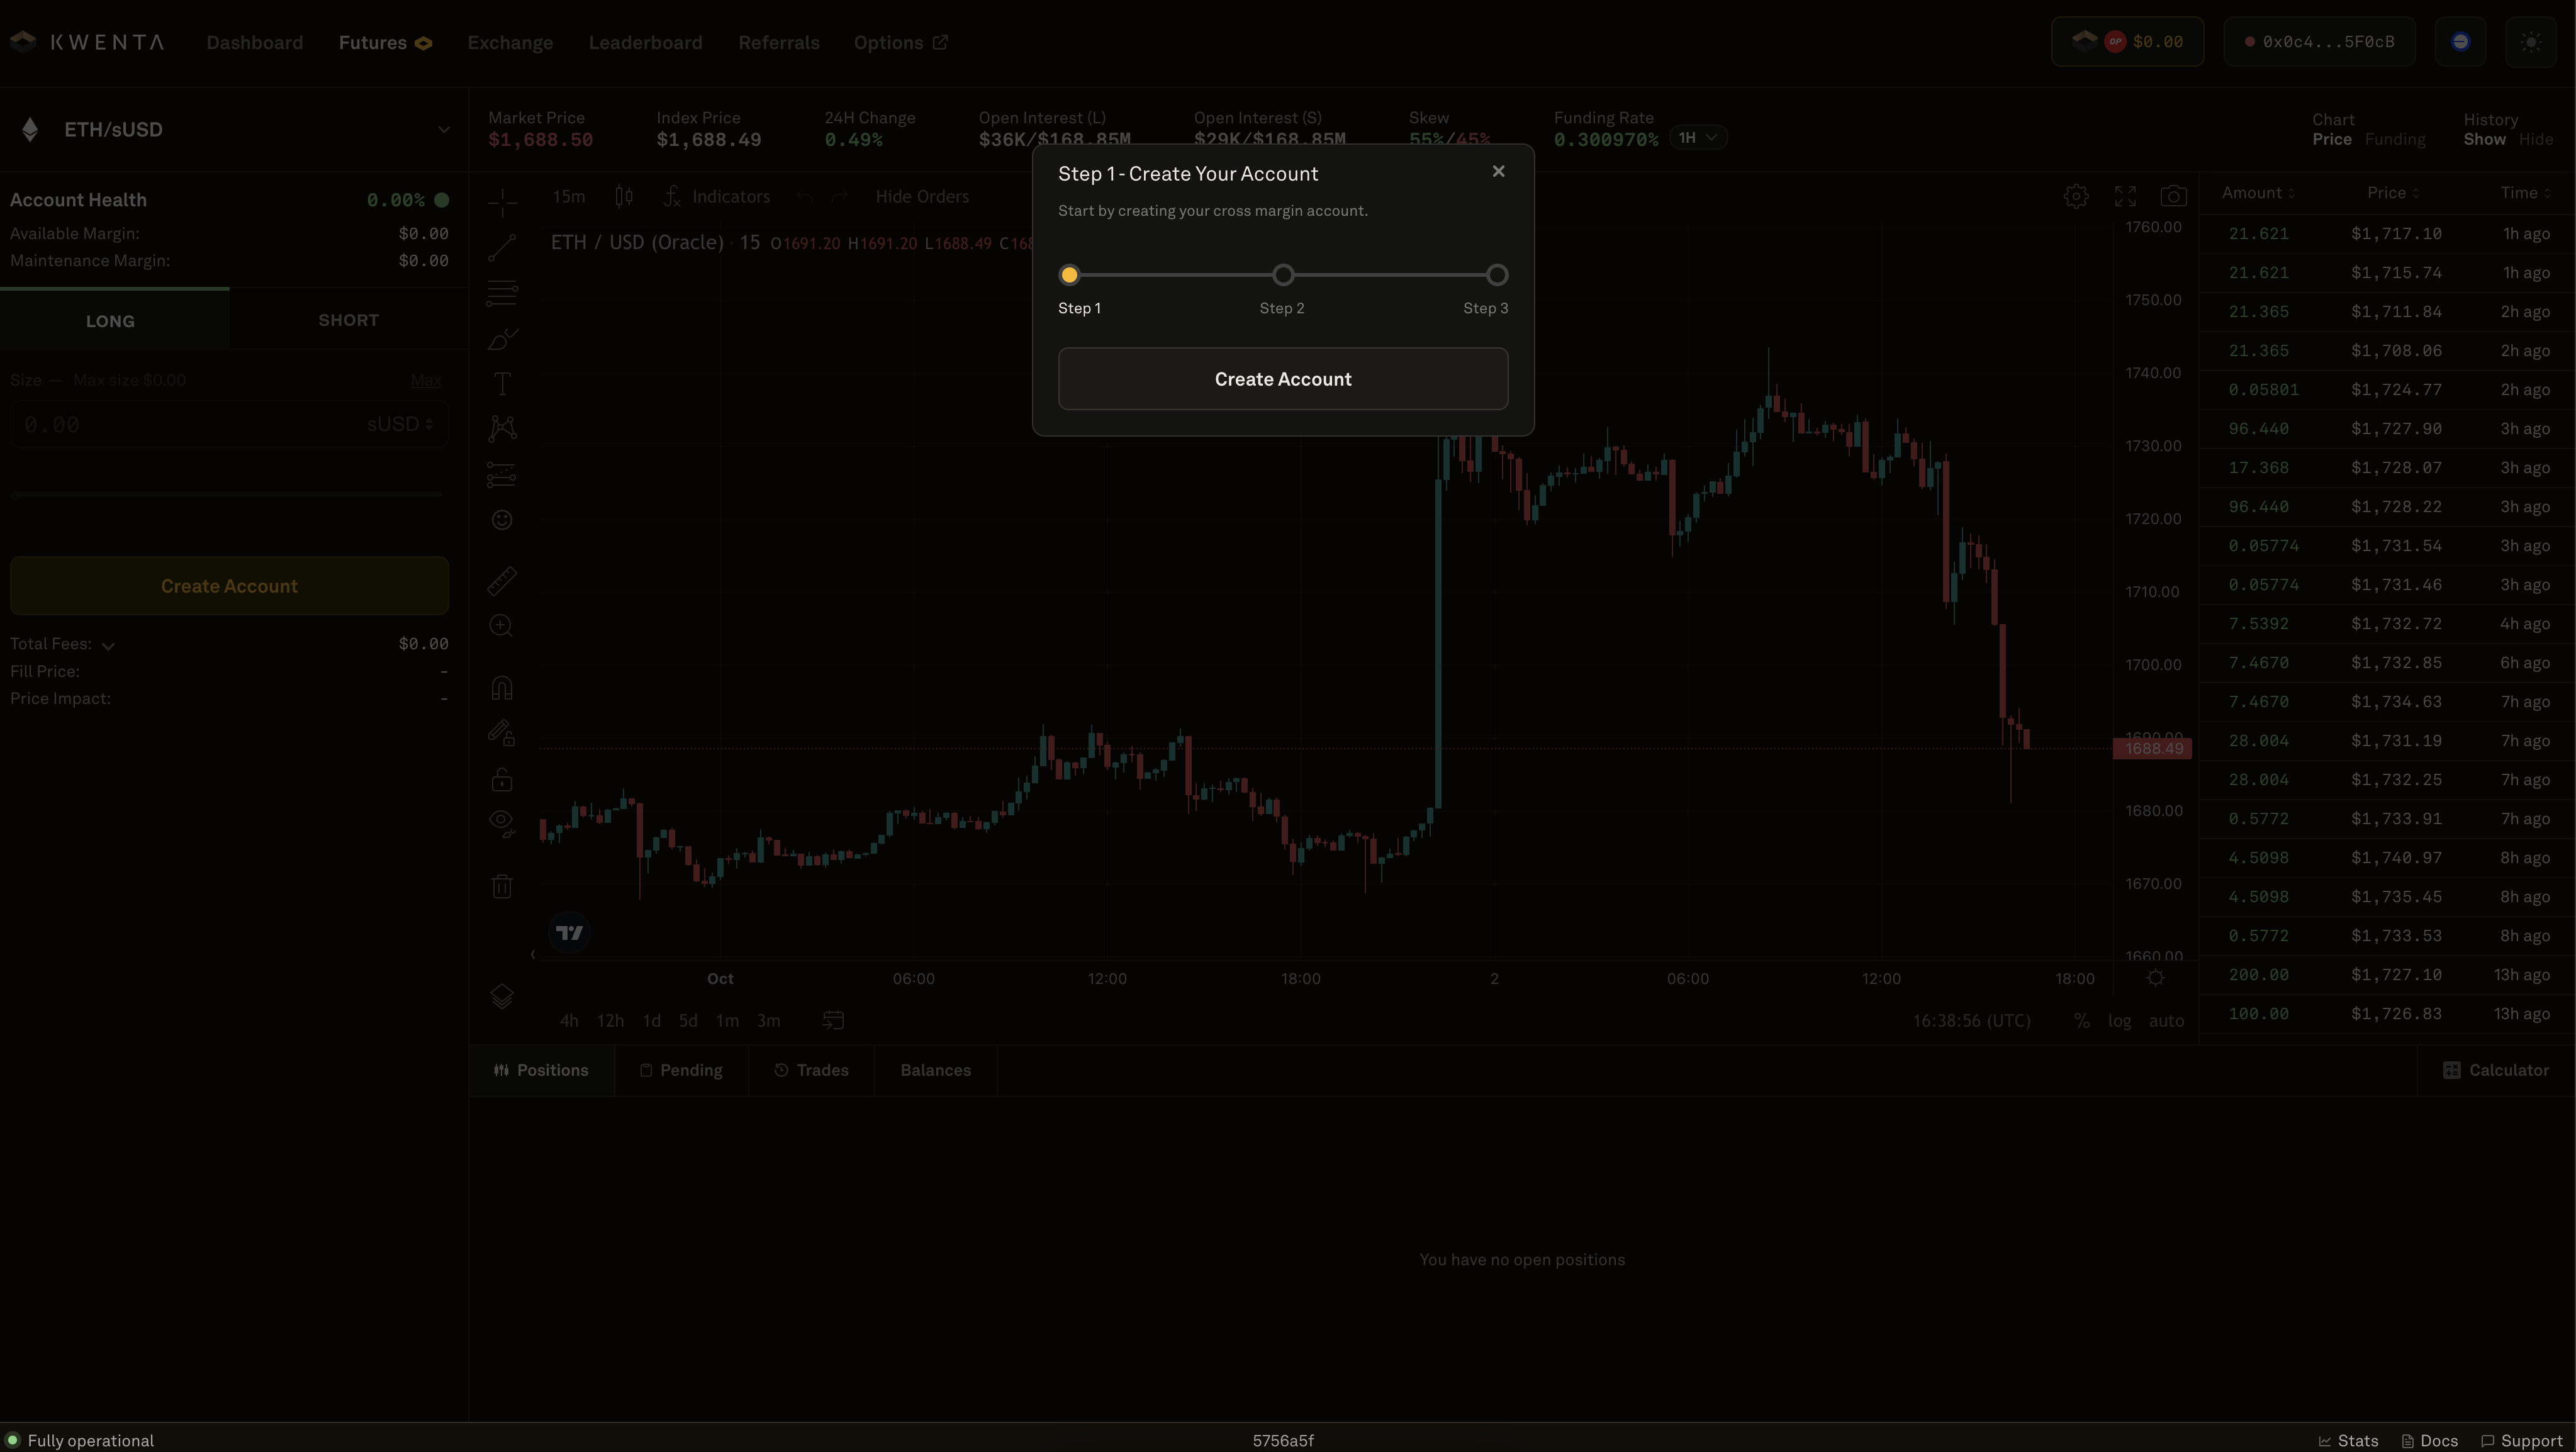
Task: Select the Step 1 progress marker
Action: pyautogui.click(x=1069, y=275)
